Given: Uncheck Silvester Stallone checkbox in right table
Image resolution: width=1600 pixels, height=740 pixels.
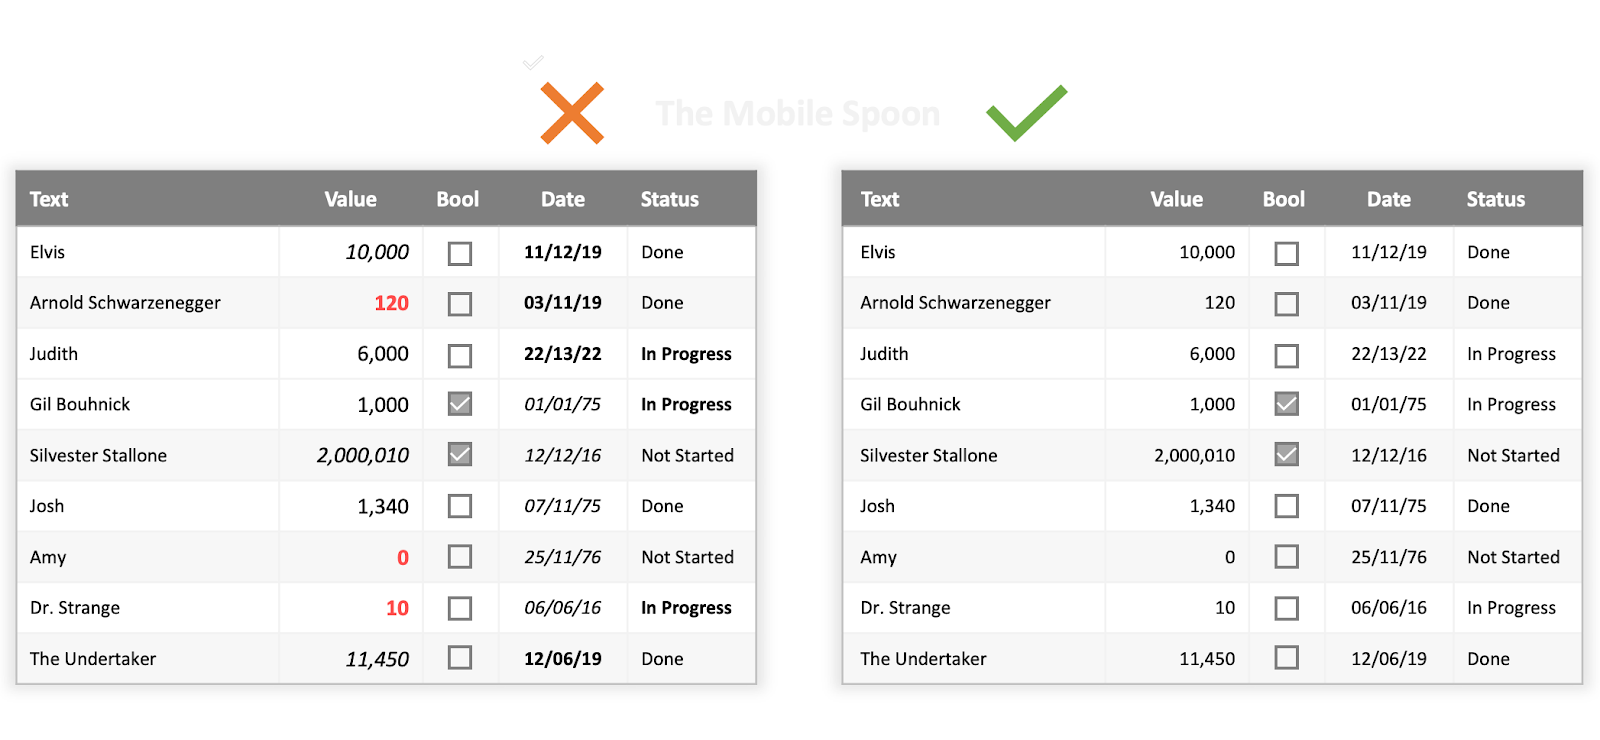Looking at the screenshot, I should 1287,455.
